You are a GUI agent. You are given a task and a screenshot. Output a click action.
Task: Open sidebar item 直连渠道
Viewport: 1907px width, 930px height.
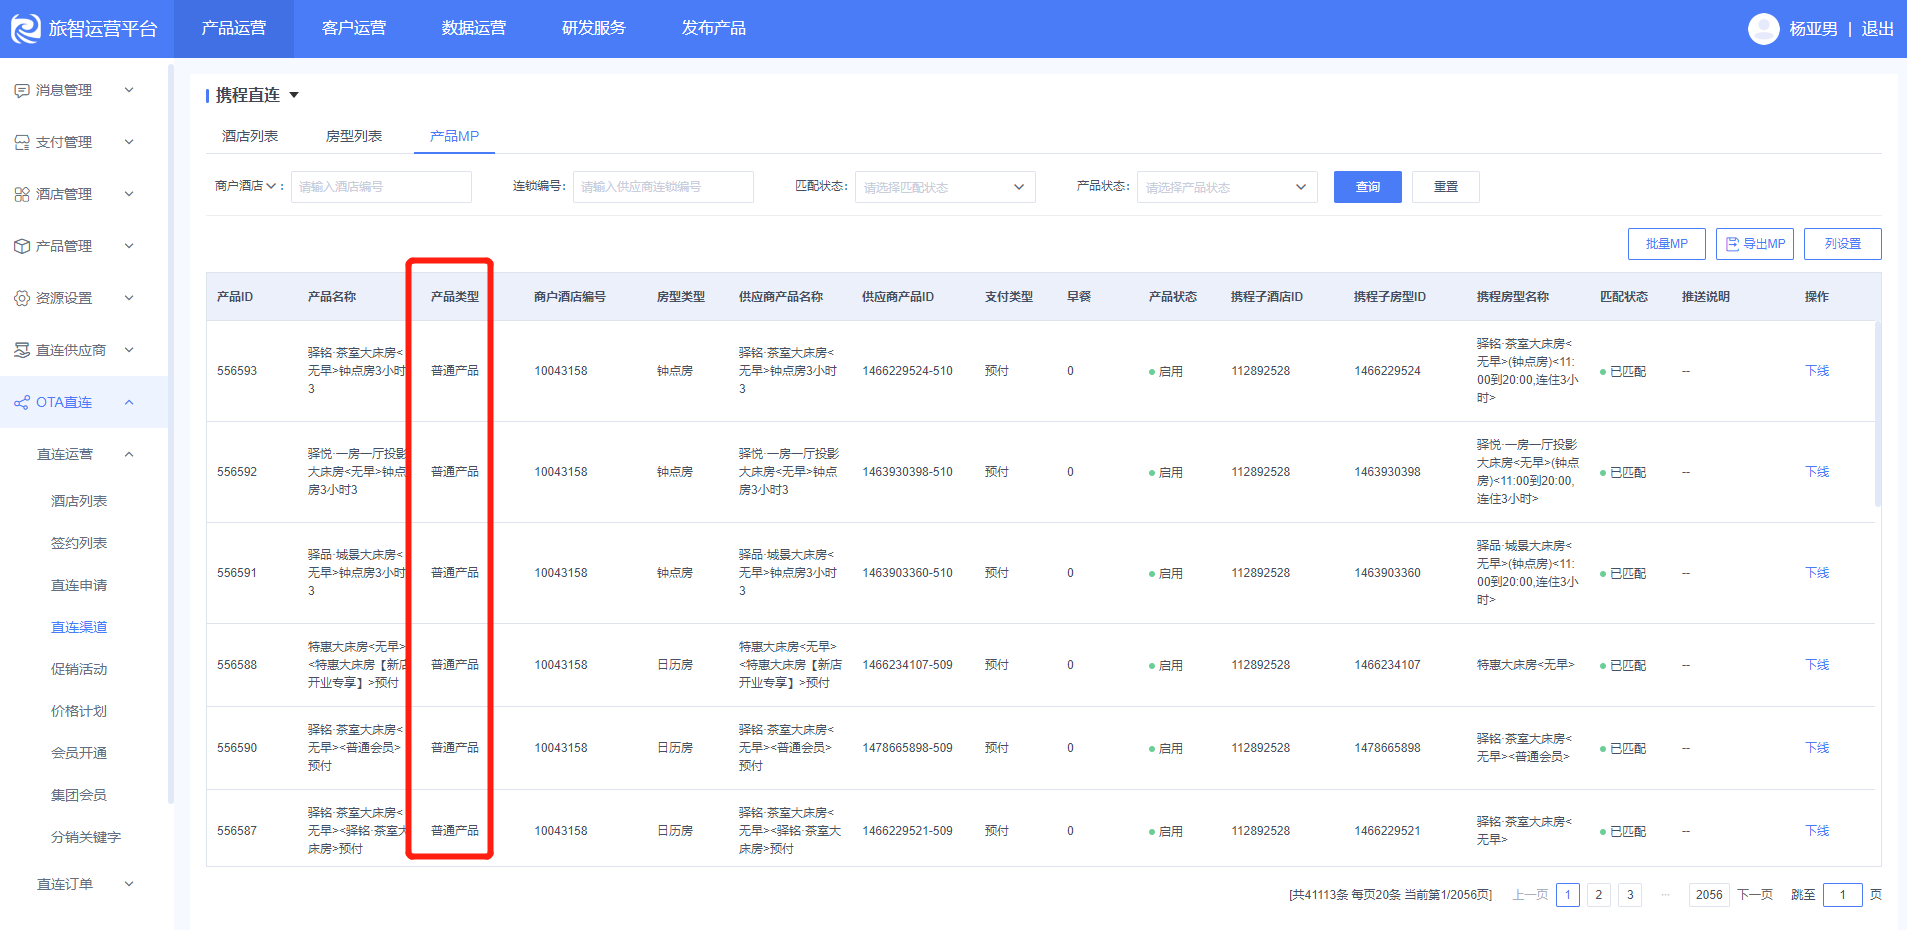(79, 627)
